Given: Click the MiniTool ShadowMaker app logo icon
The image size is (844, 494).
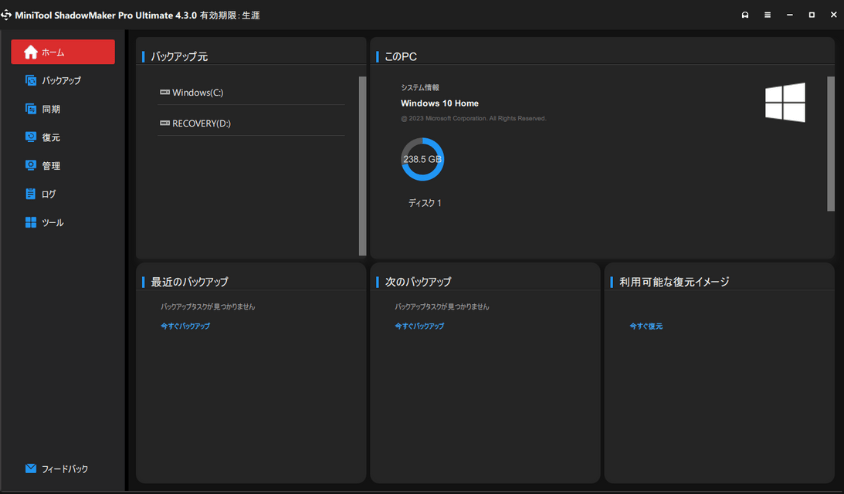Looking at the screenshot, I should [x=8, y=15].
